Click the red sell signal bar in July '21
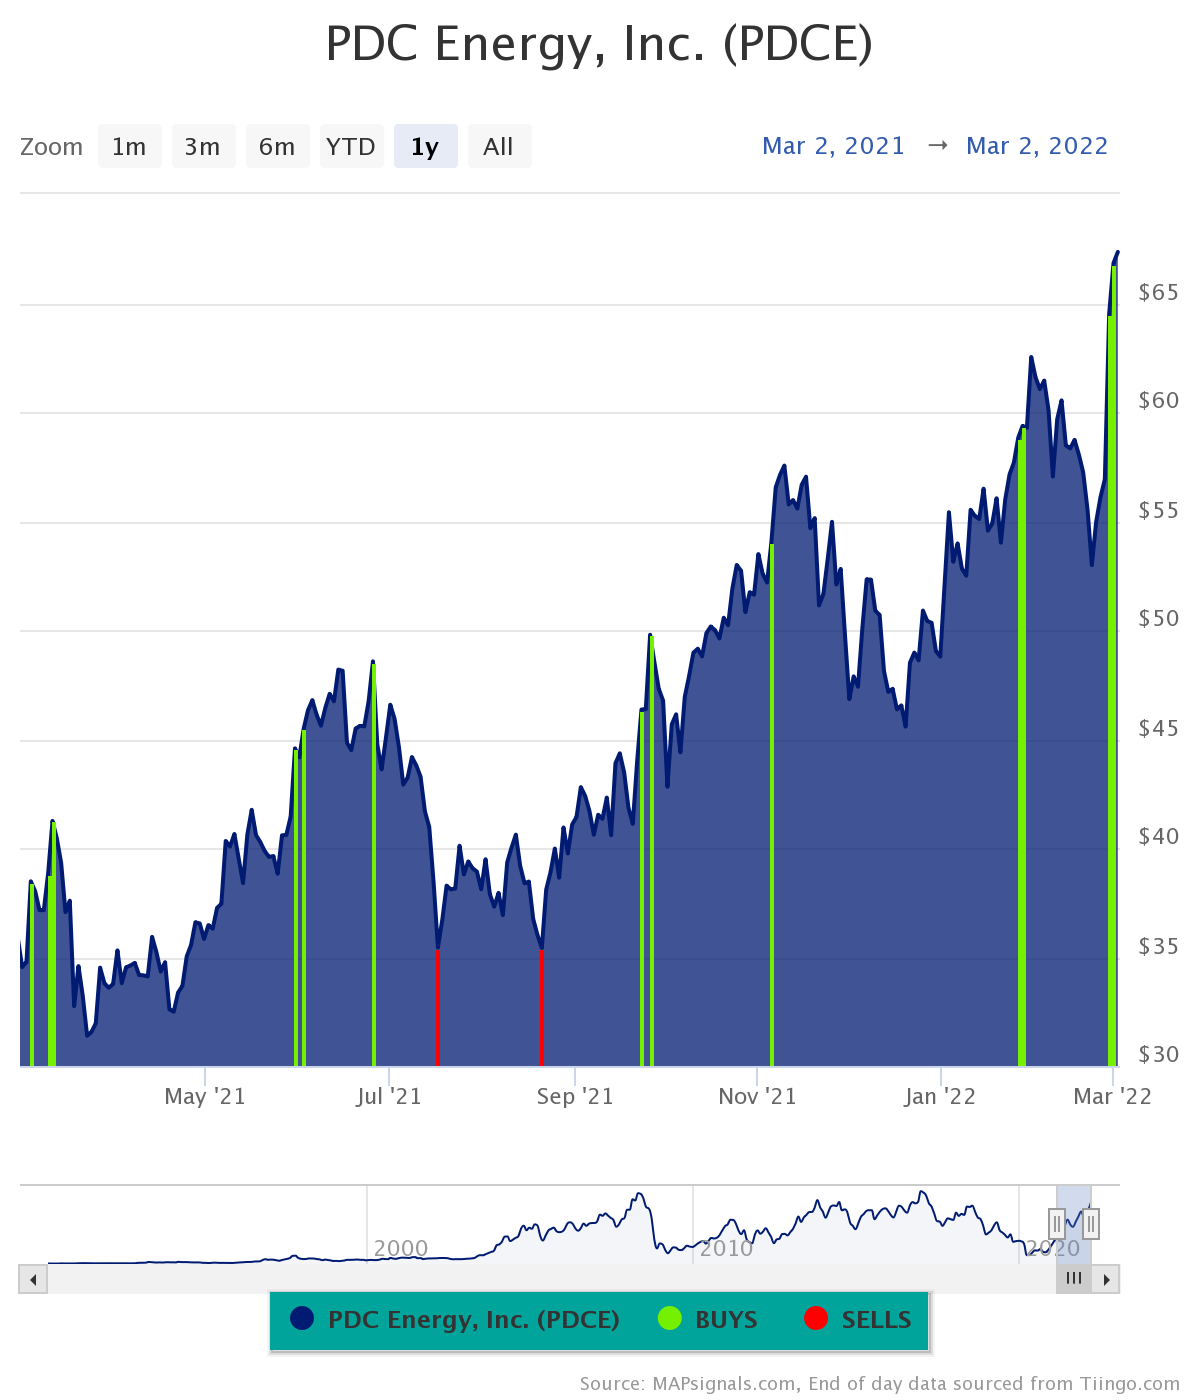Screen dimensions: 1200x1400 tap(437, 1007)
